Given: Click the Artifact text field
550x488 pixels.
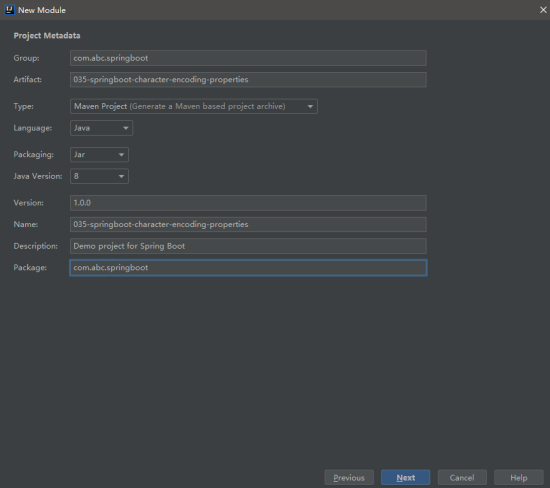Looking at the screenshot, I should click(x=248, y=80).
